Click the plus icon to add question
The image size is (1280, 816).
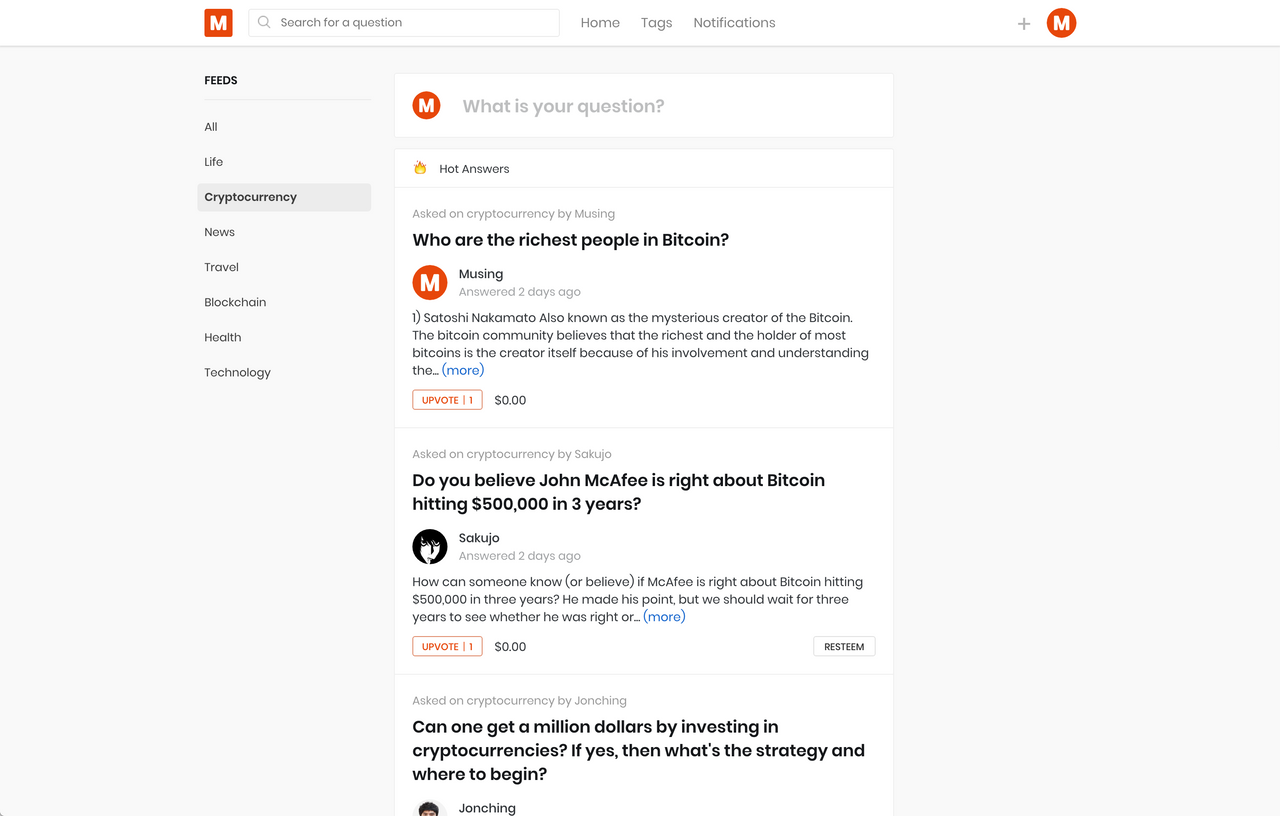[x=1024, y=24]
